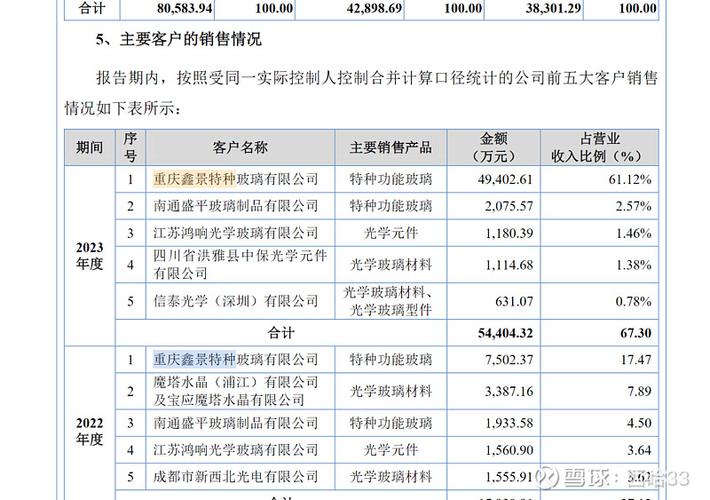Click 光学玻璃材料 in the 1,114.68 row

click(390, 265)
